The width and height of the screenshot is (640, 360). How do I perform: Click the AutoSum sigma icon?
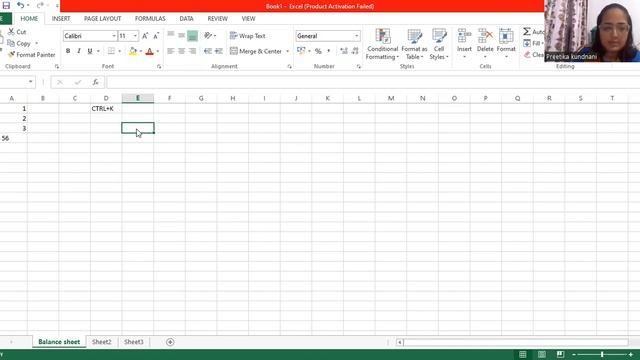[x=527, y=32]
